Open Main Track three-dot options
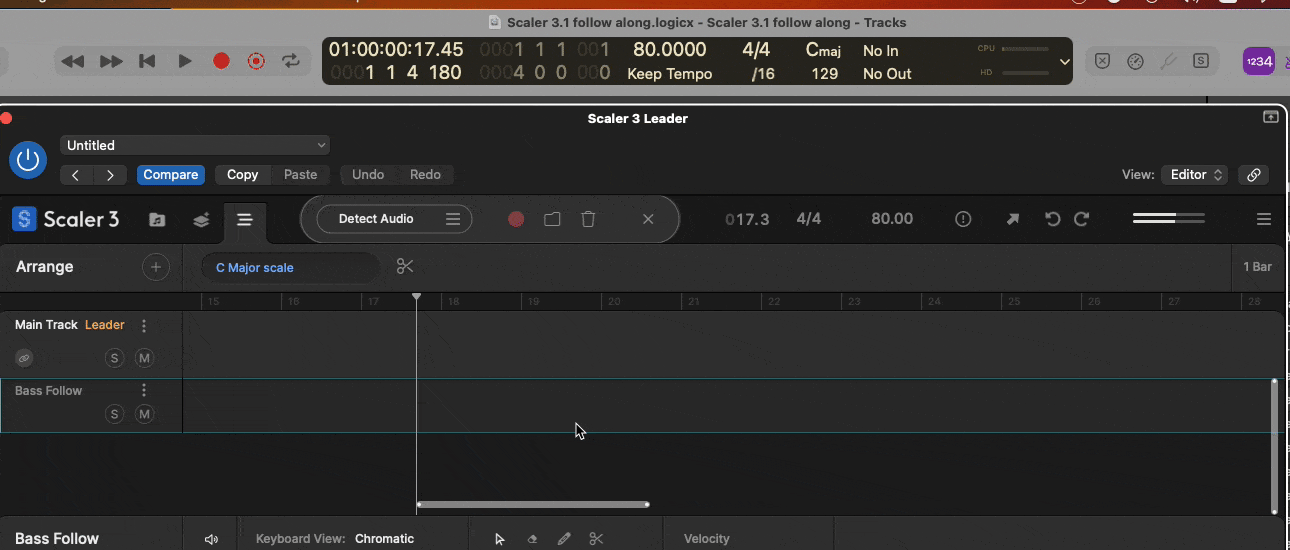This screenshot has height=550, width=1290. pos(144,326)
